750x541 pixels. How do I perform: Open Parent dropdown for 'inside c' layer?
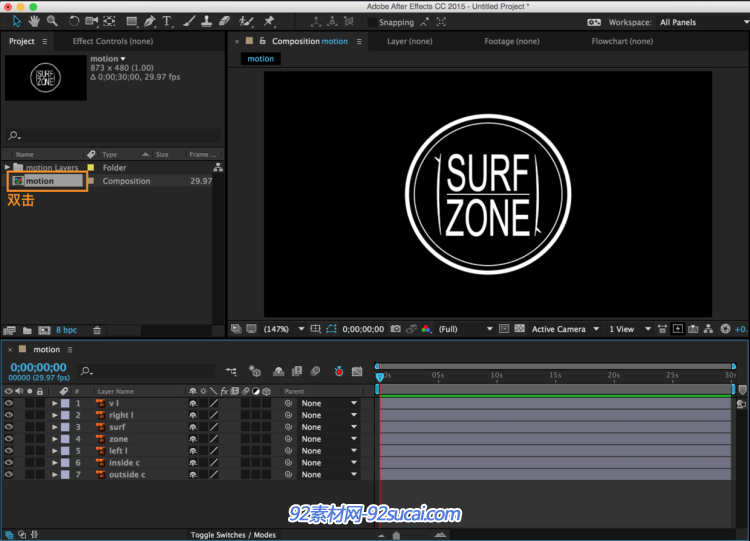coord(330,463)
